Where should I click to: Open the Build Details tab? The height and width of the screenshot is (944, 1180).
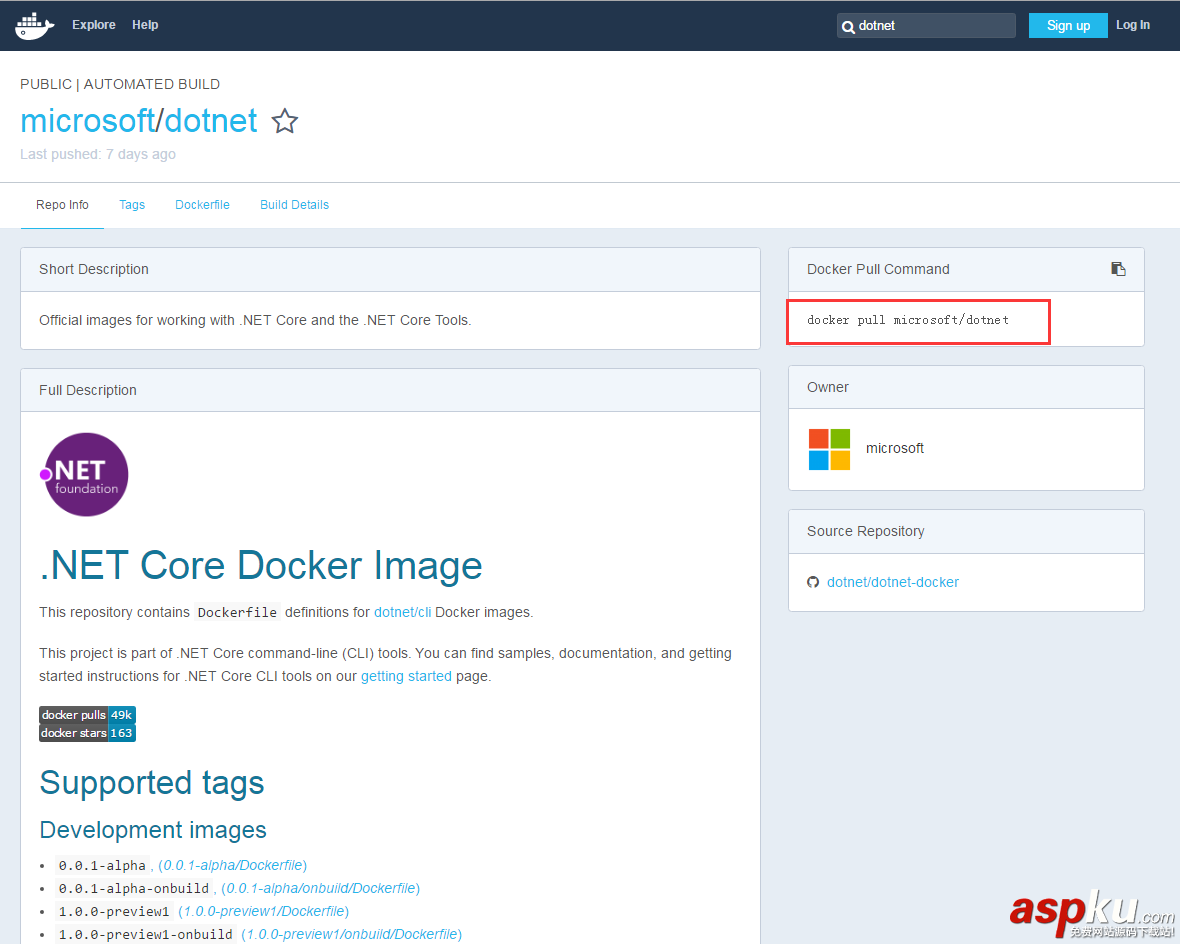[x=294, y=205]
